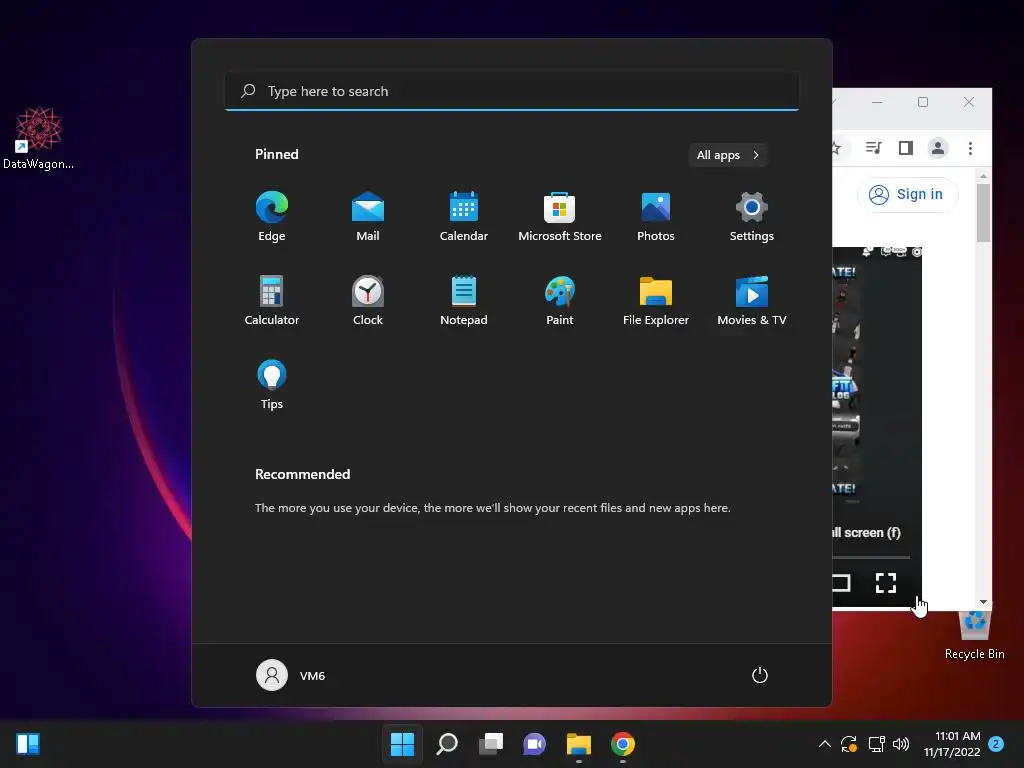Viewport: 1024px width, 768px height.
Task: Show hidden system tray icons
Action: point(825,744)
